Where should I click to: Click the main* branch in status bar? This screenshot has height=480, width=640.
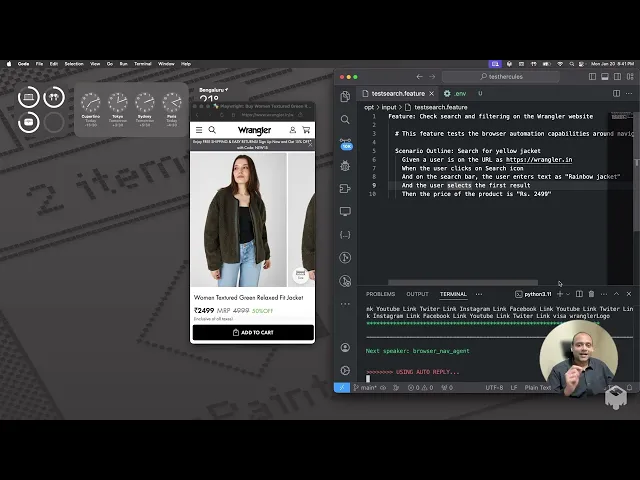(x=365, y=387)
